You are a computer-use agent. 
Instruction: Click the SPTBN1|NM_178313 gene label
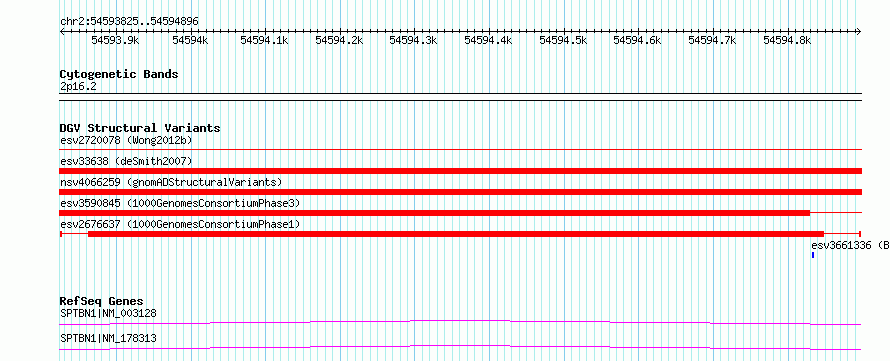tap(108, 339)
